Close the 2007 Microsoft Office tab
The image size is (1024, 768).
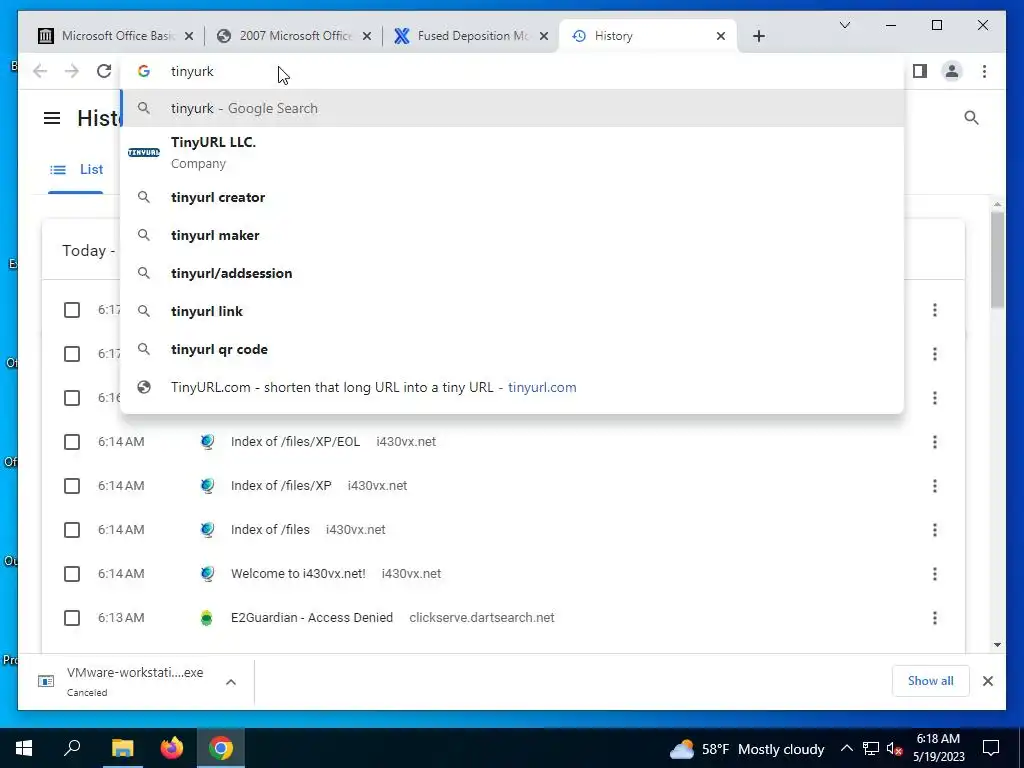pos(367,36)
